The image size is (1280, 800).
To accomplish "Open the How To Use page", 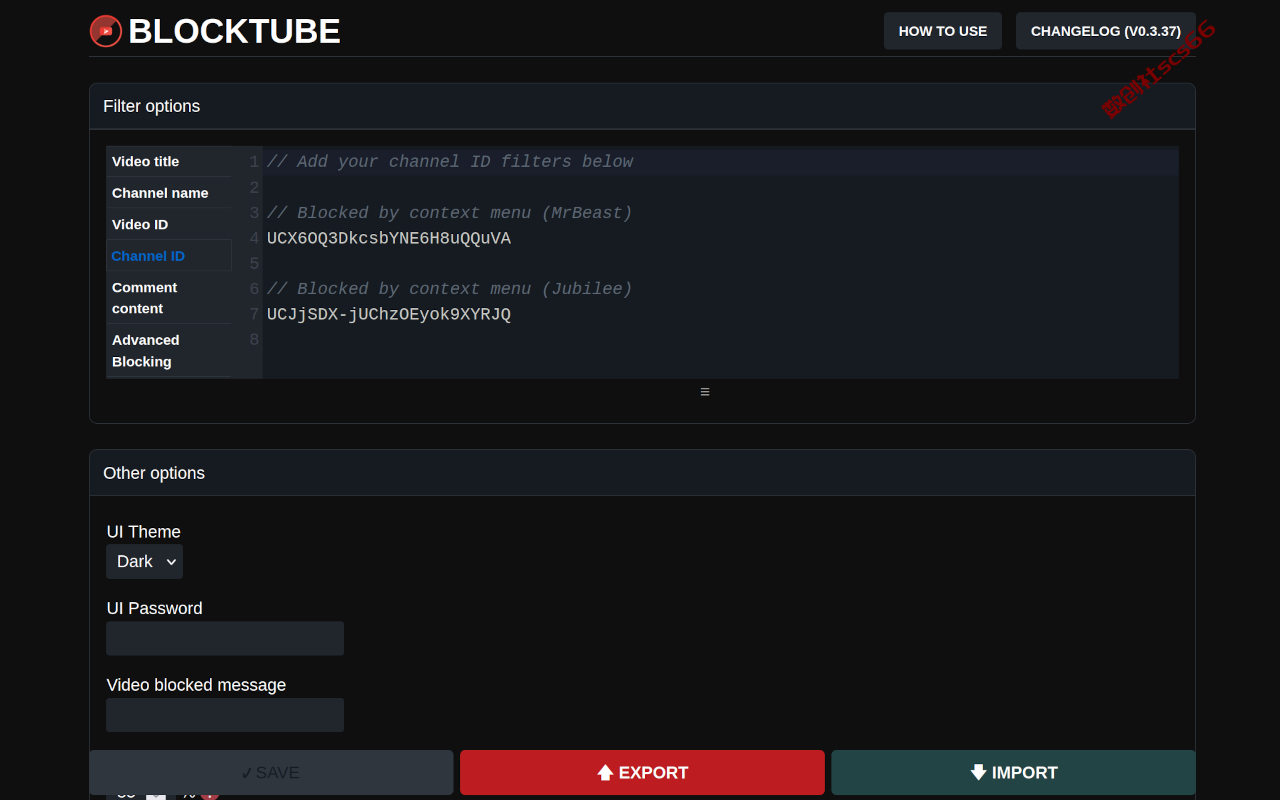I will pos(943,31).
